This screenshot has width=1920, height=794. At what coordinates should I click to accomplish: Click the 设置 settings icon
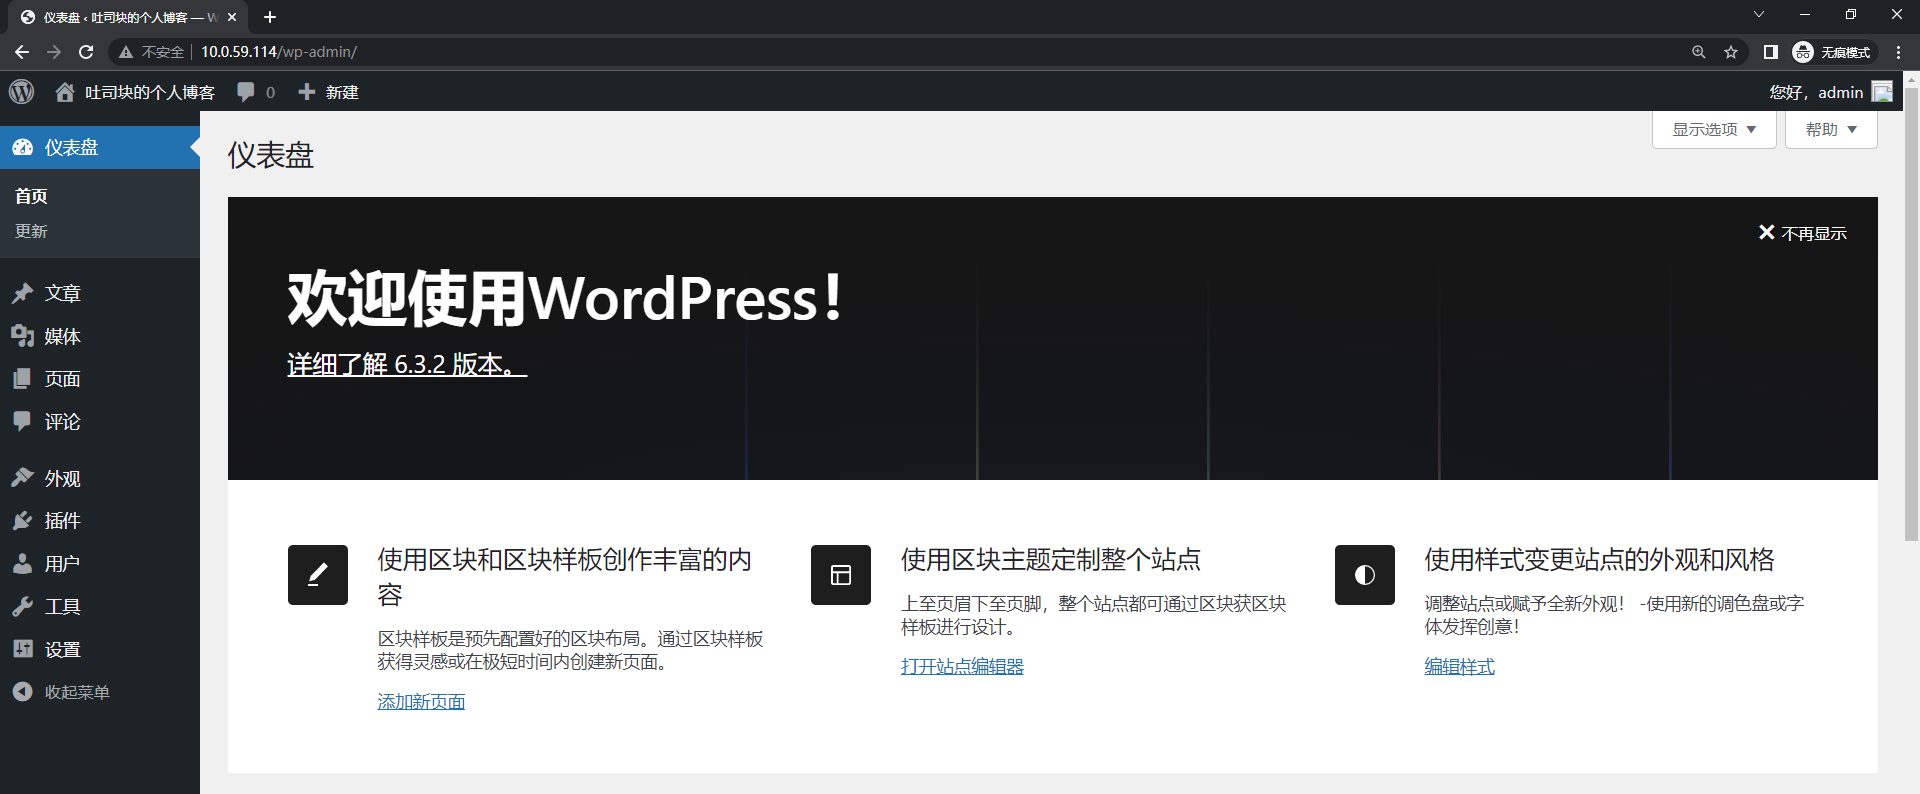click(x=23, y=649)
